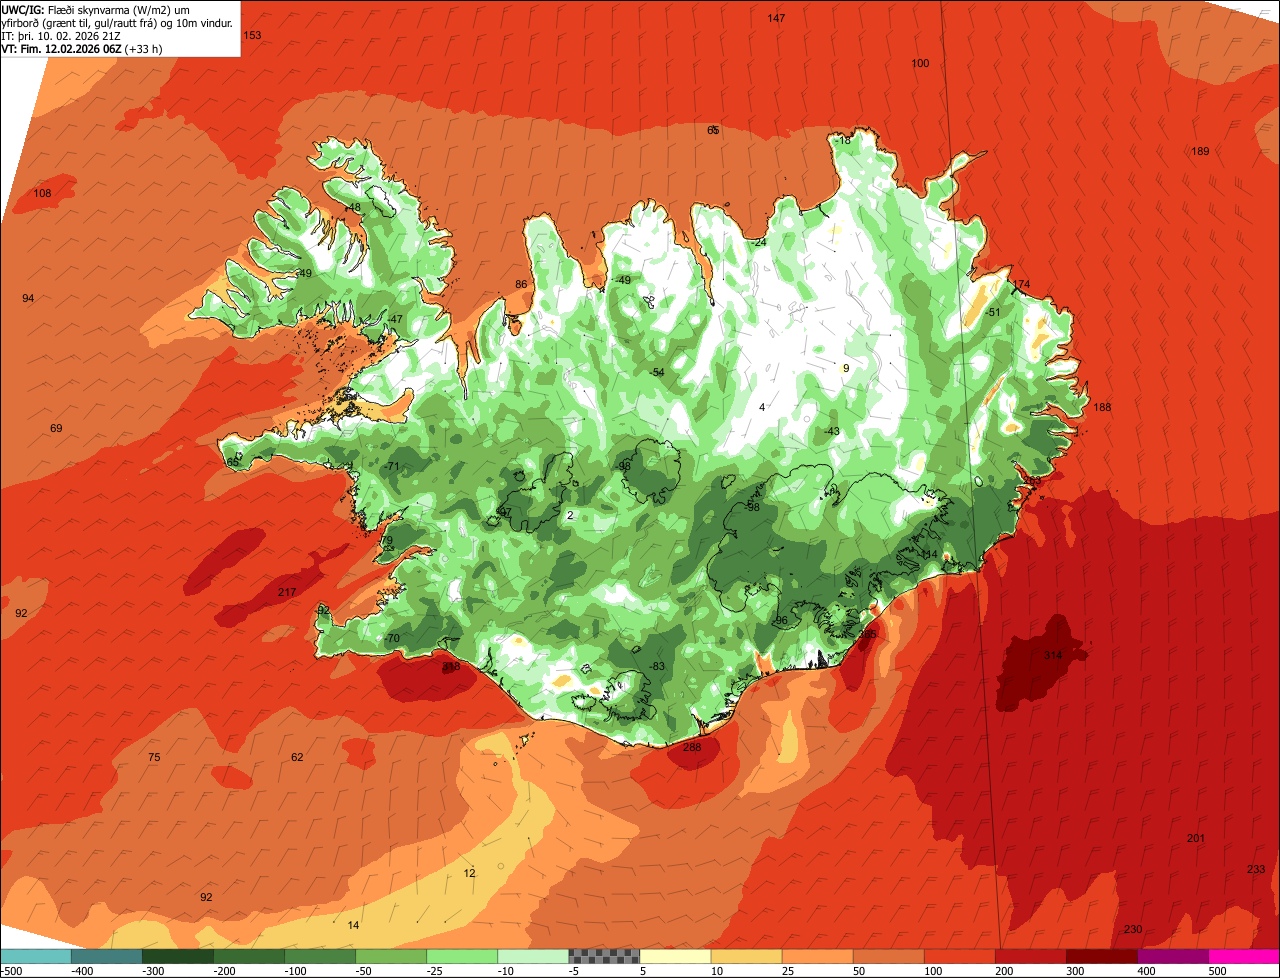Screen dimensions: 1280x978
Task: Click the '-43' value on eastern Iceland
Action: [x=832, y=431]
